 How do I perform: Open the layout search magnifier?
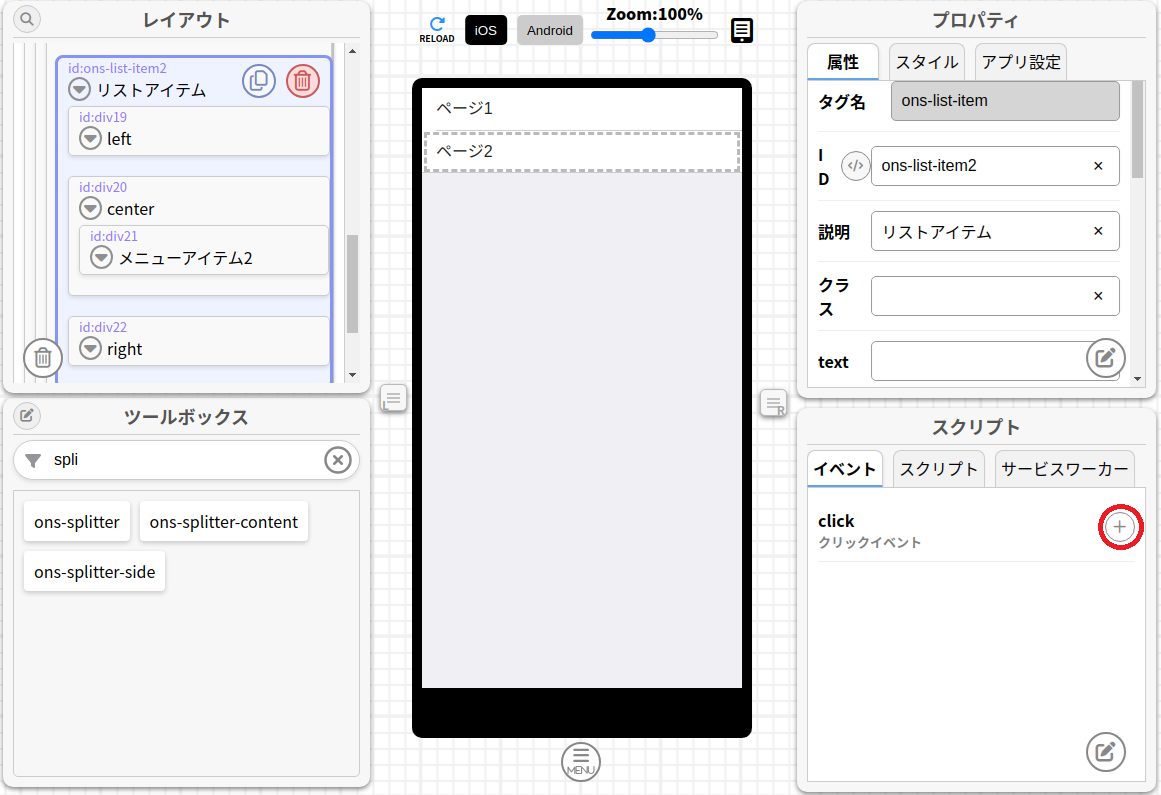click(27, 19)
